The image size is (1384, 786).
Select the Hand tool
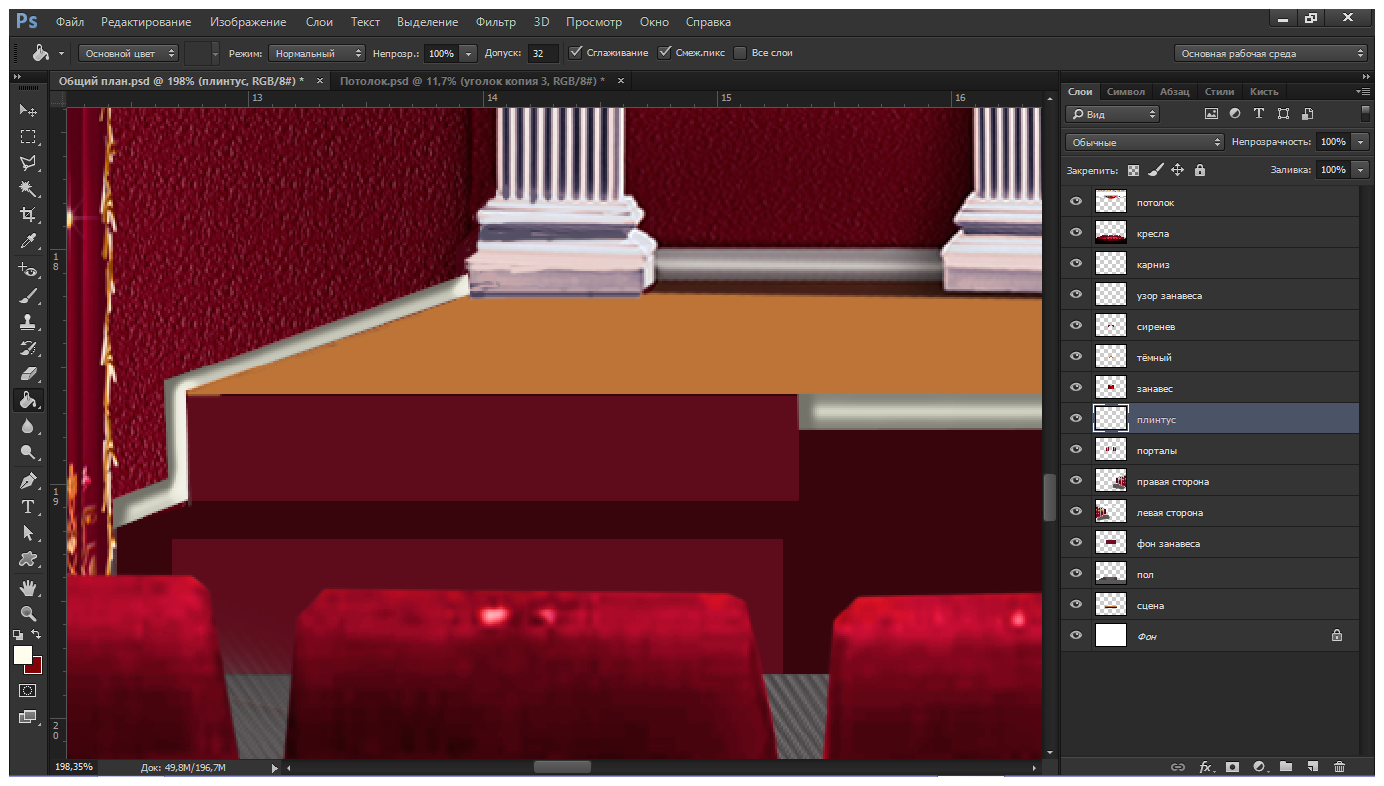pos(28,587)
